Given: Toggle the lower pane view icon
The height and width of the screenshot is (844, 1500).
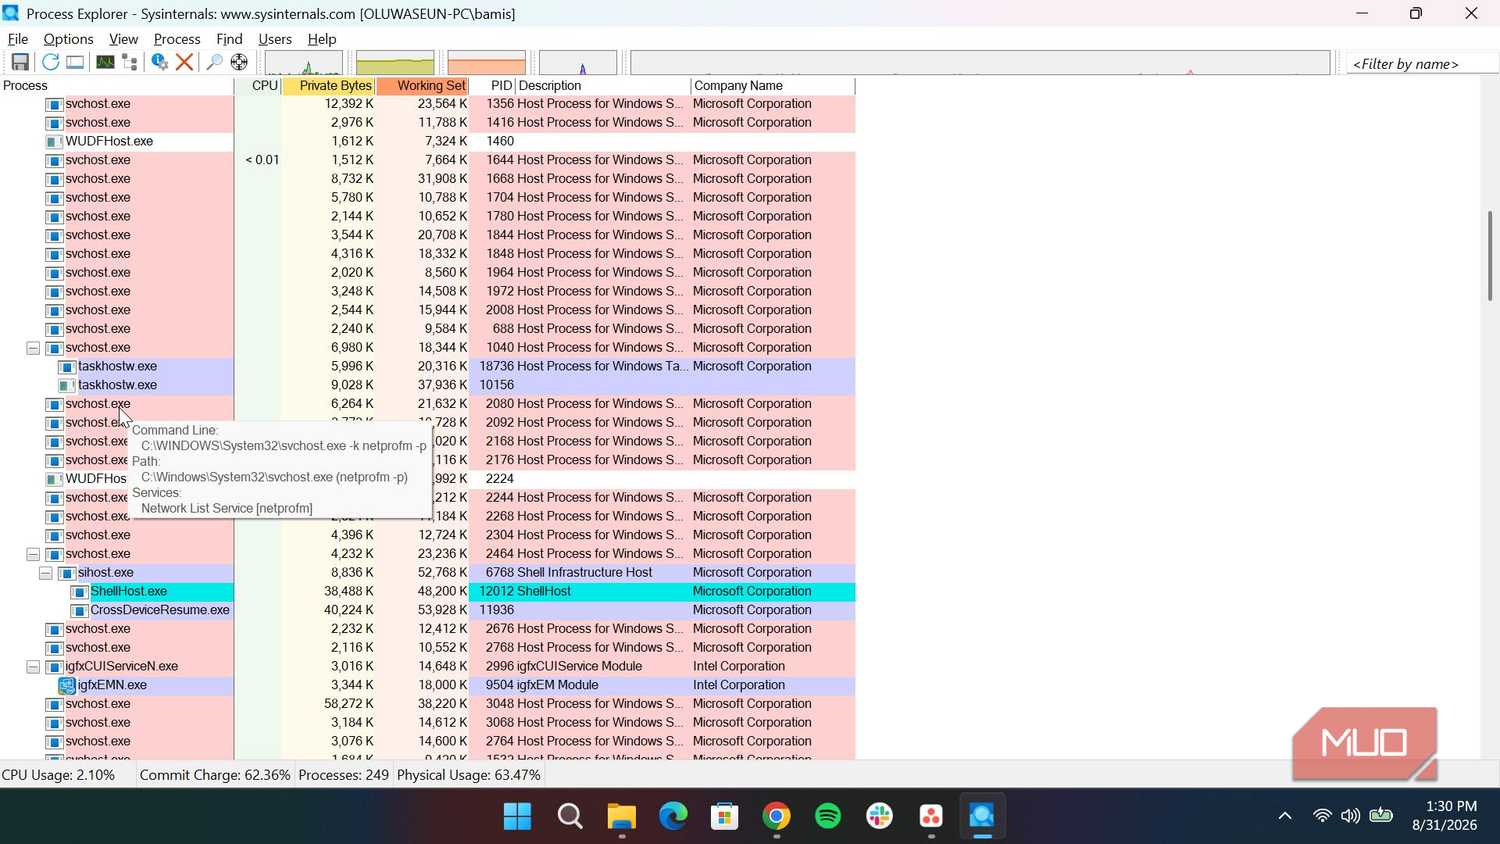Looking at the screenshot, I should click(75, 62).
